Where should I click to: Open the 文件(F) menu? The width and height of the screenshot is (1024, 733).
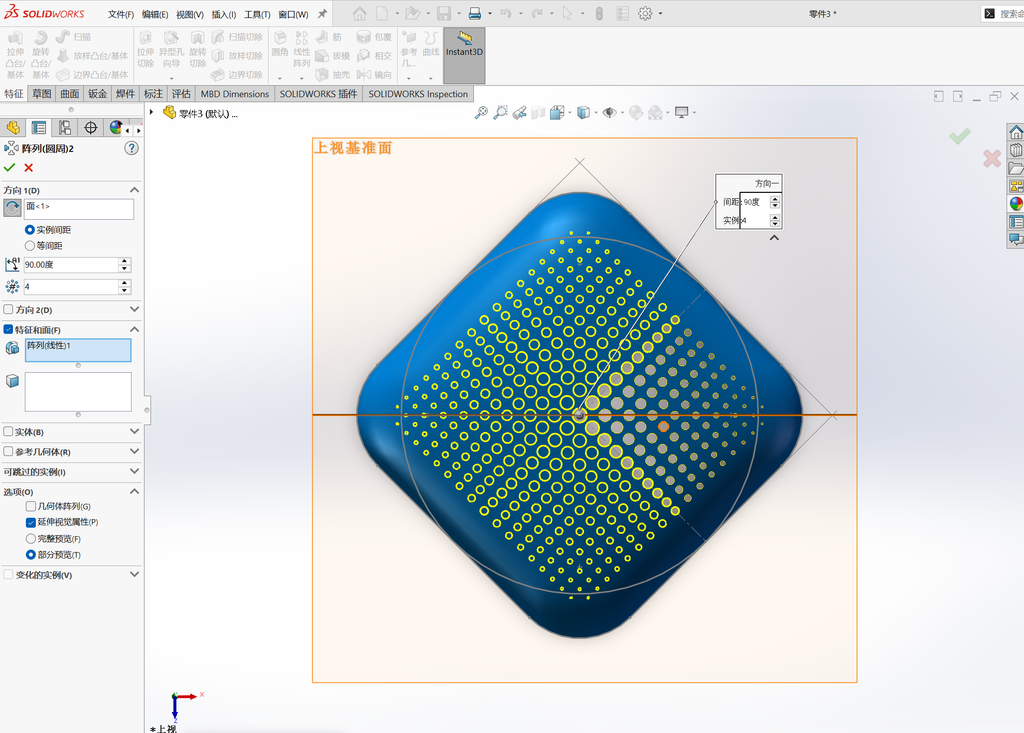(121, 14)
